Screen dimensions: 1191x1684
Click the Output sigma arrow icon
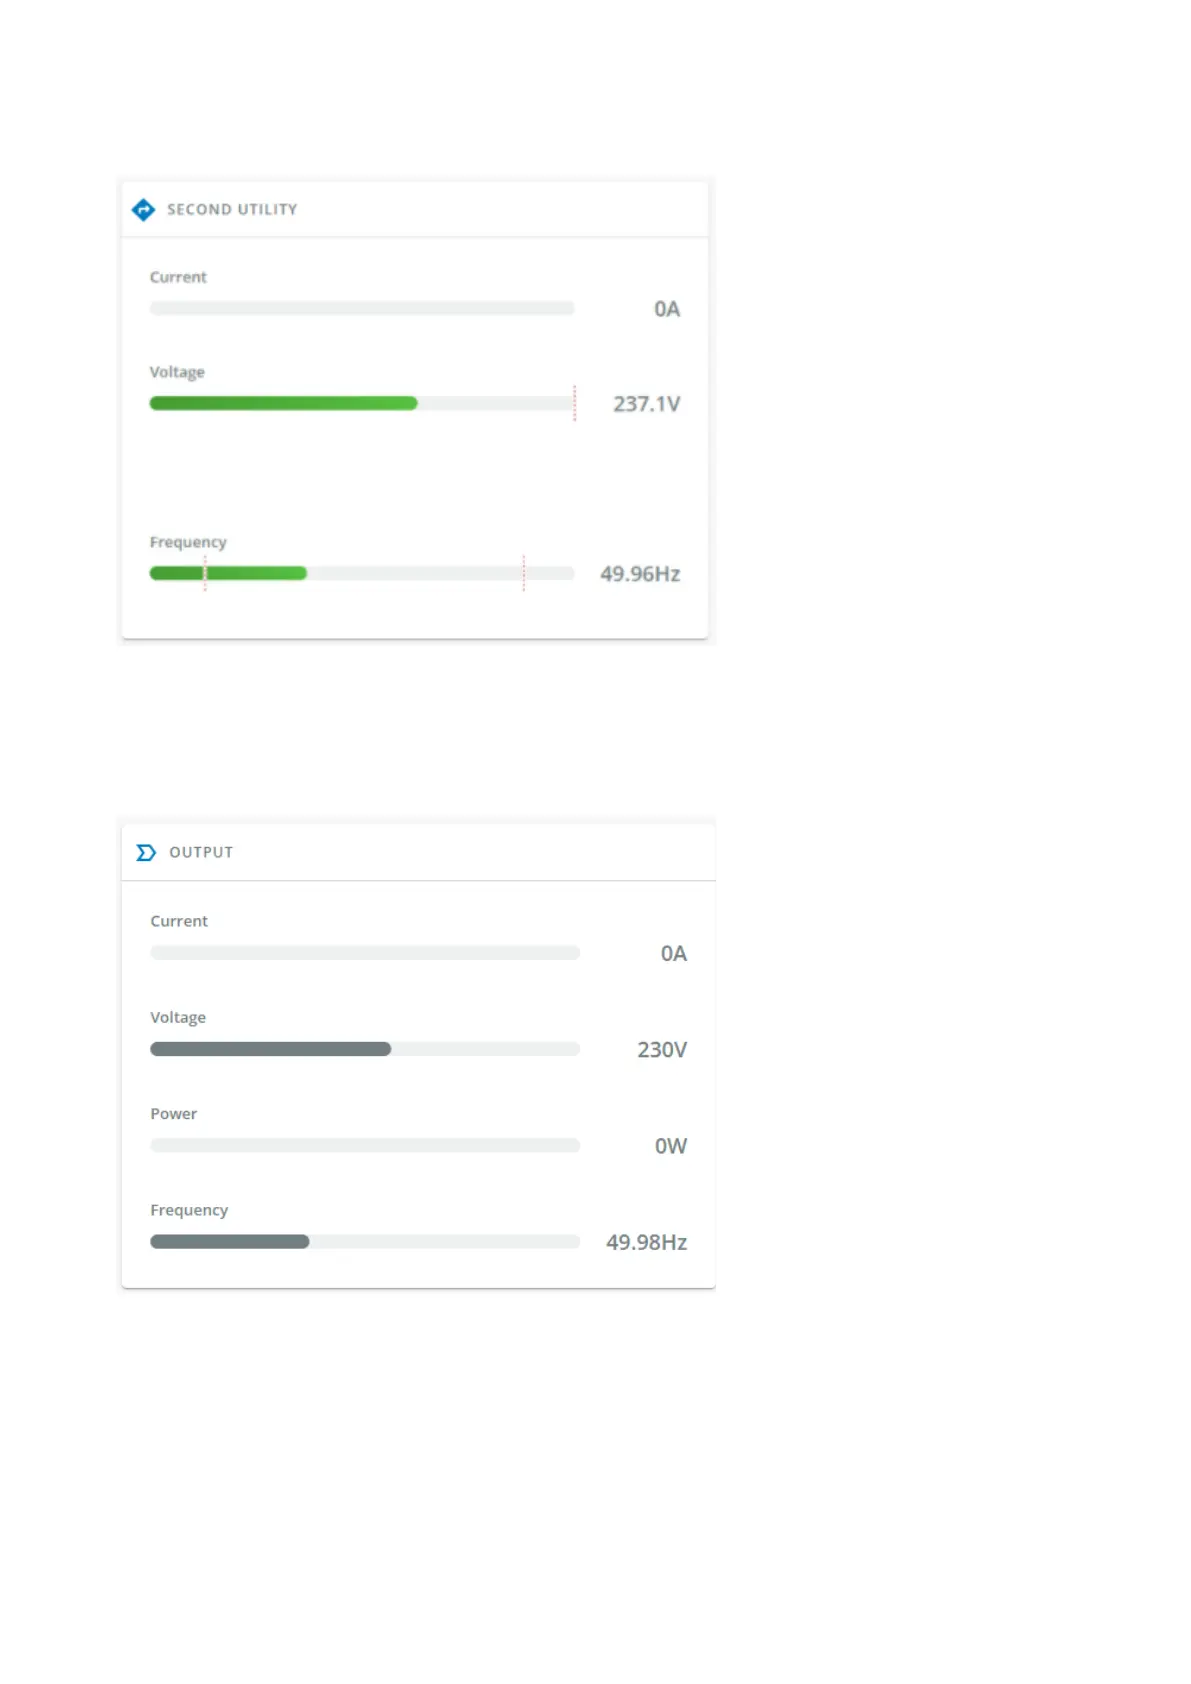click(146, 853)
